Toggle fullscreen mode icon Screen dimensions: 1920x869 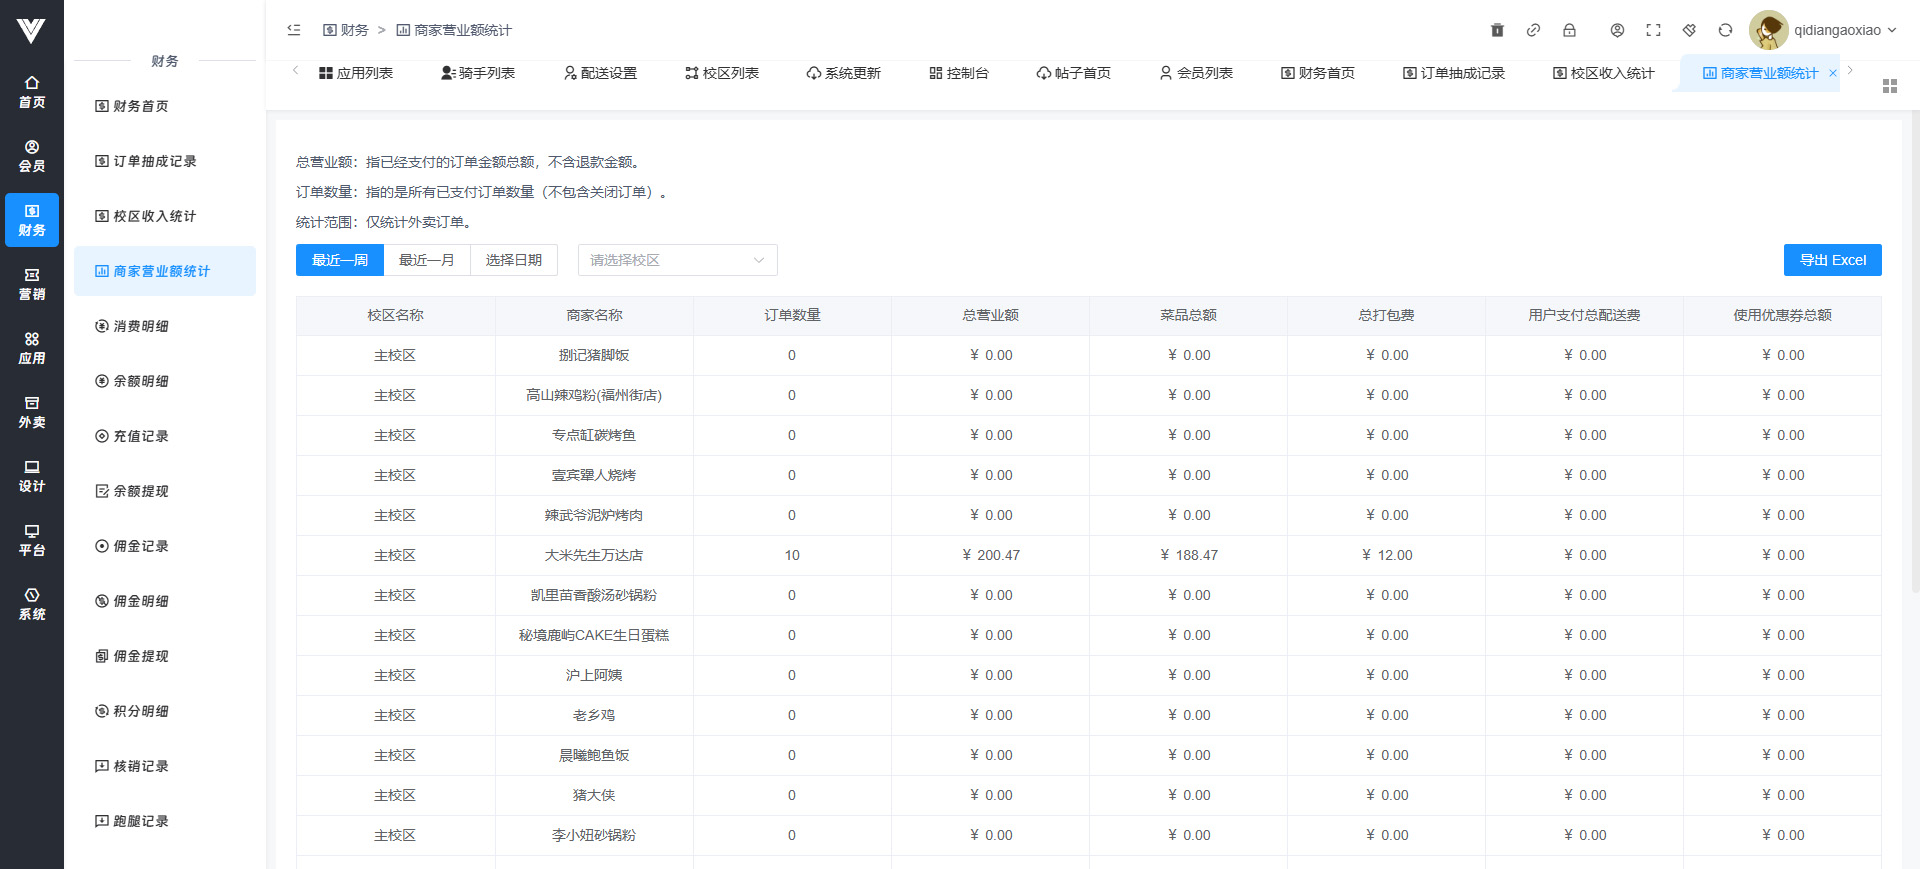1653,30
